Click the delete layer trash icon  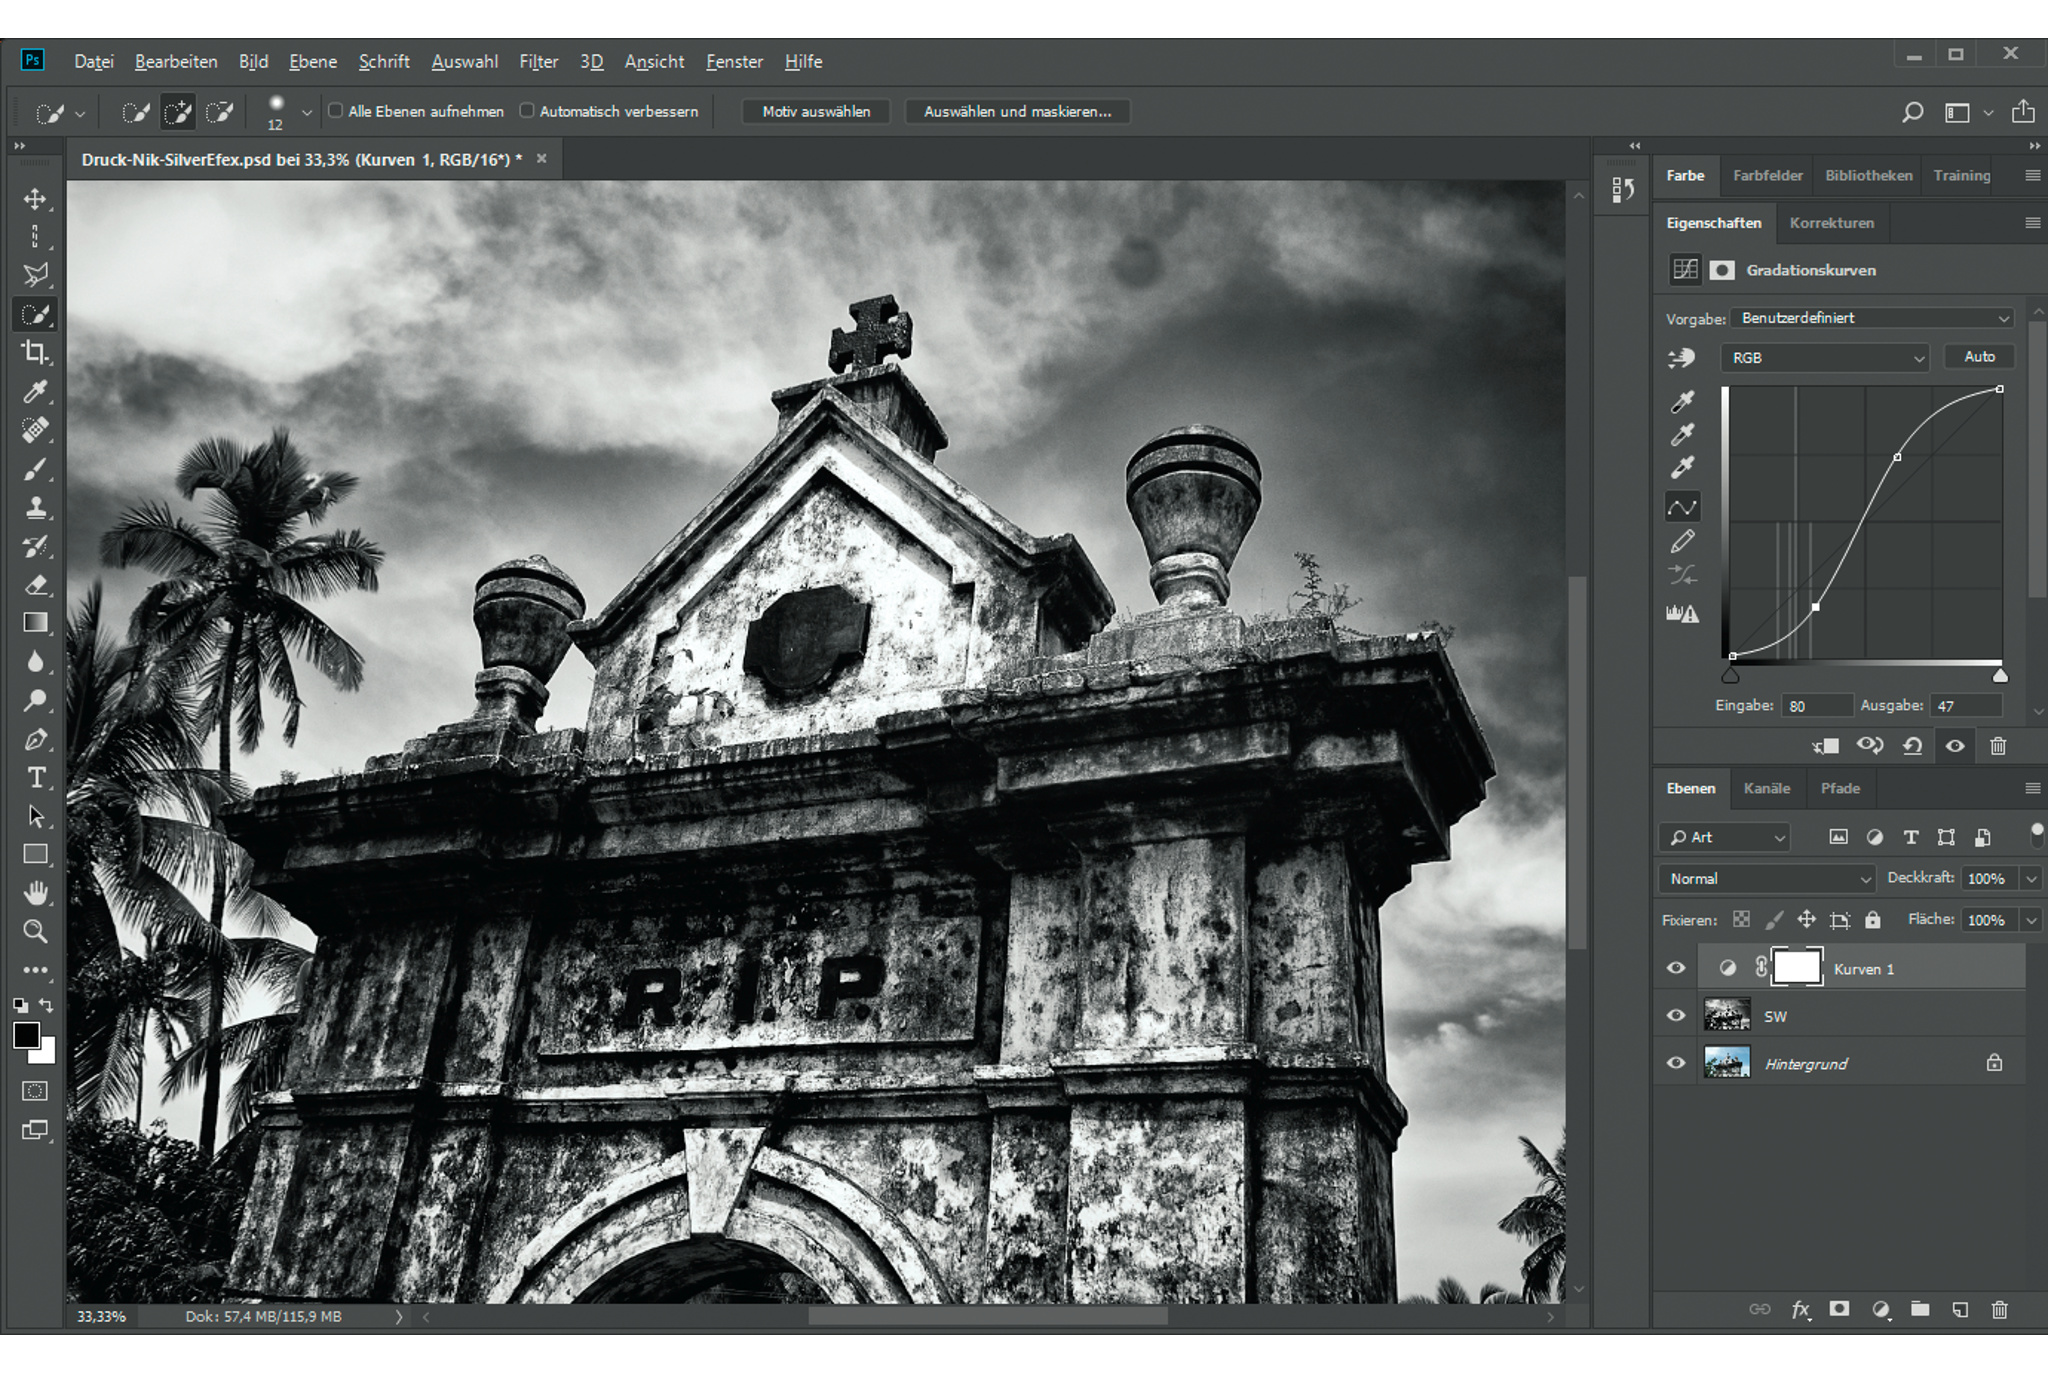[1999, 1309]
